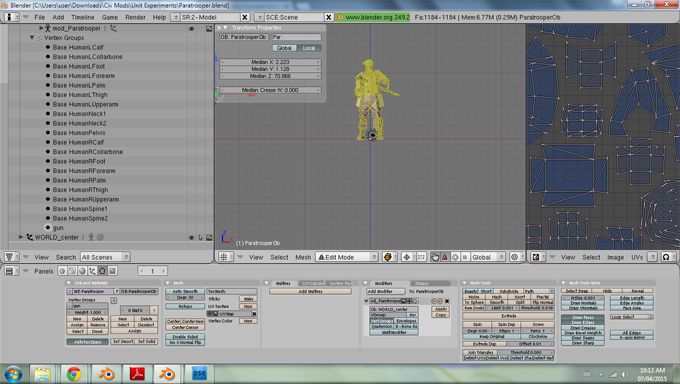This screenshot has height=384, width=680.
Task: Toggle X-axis mirror option
Action: pos(631,337)
